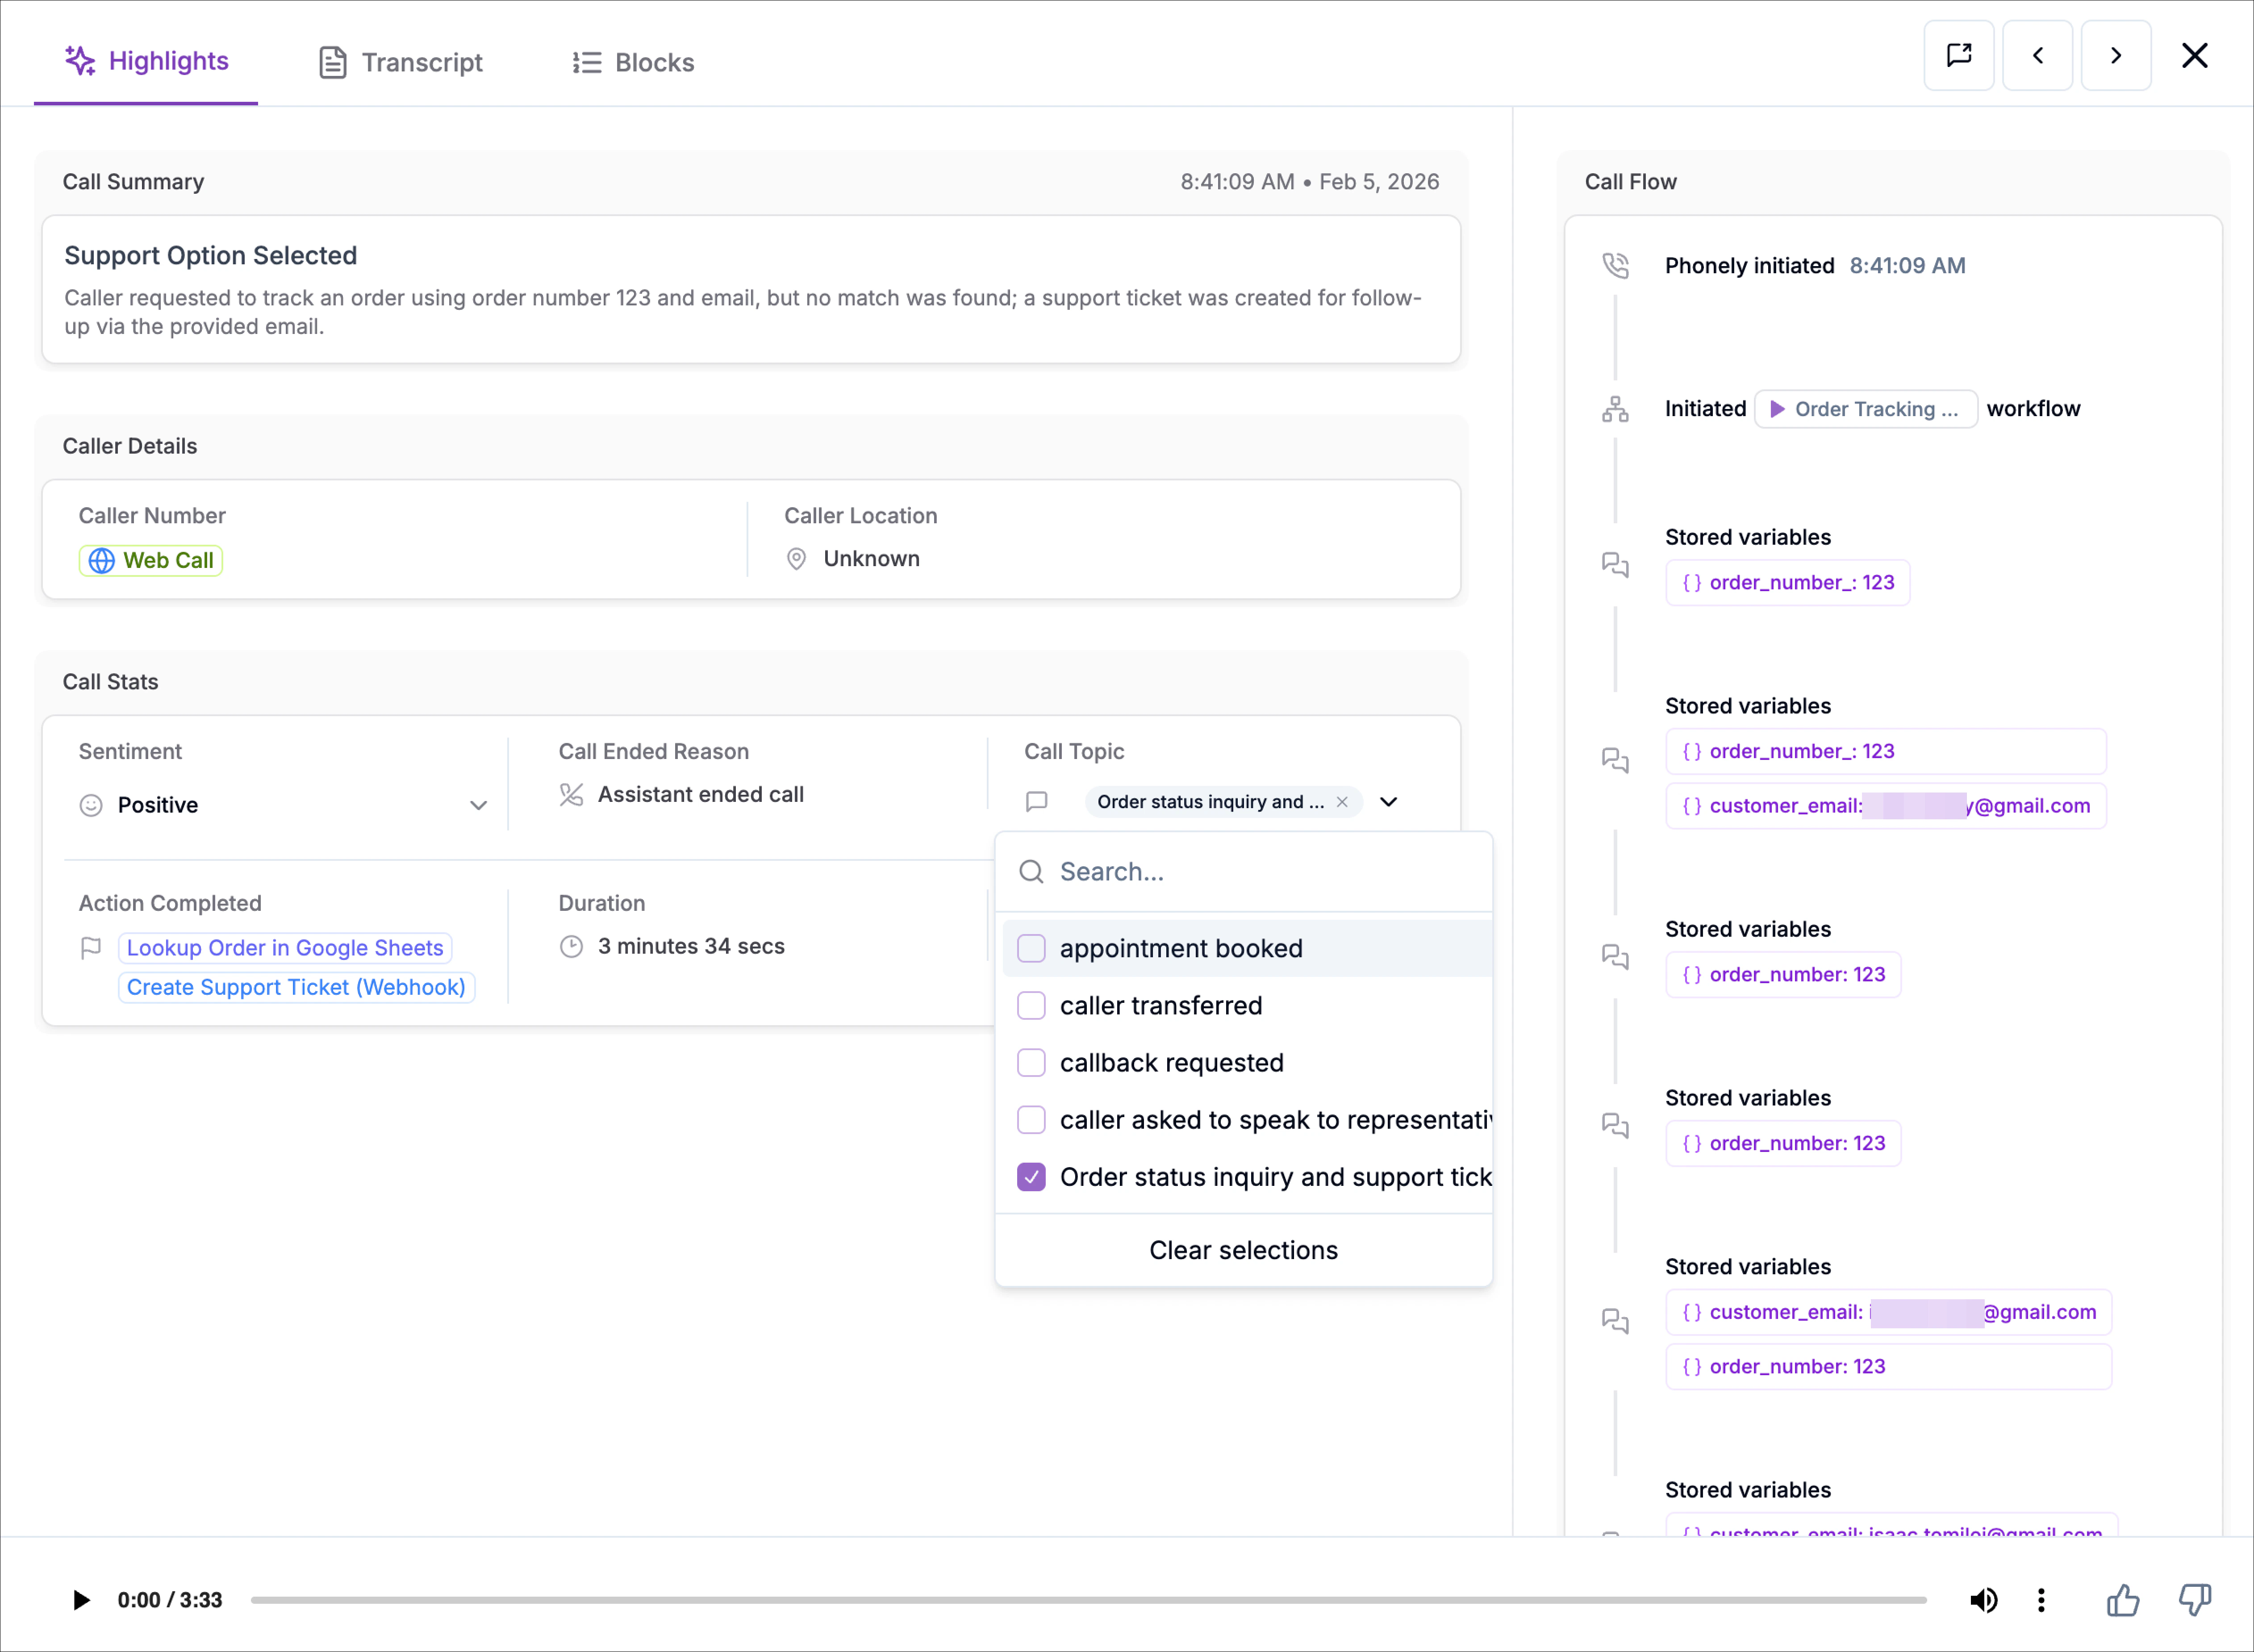
Task: Check the appointment booked option
Action: [1031, 948]
